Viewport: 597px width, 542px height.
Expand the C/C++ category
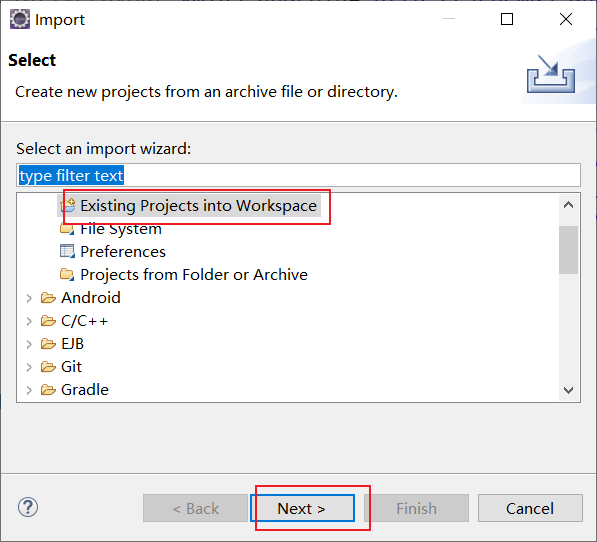pos(29,322)
